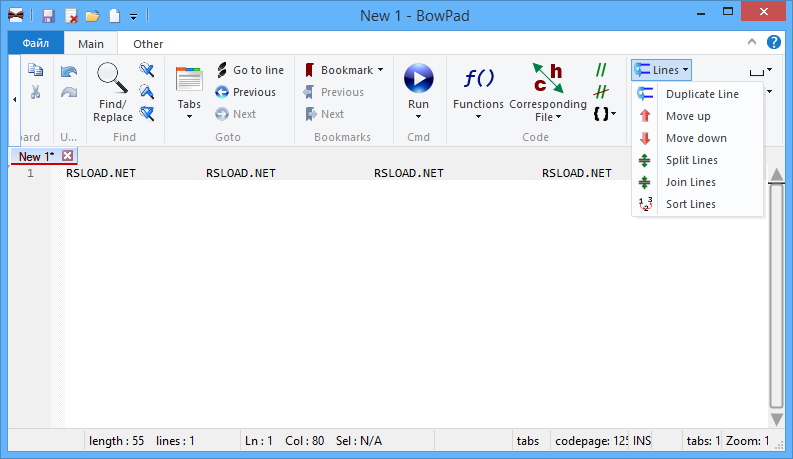Image resolution: width=793 pixels, height=459 pixels.
Task: Close the New 1* tab with red X
Action: click(x=68, y=156)
